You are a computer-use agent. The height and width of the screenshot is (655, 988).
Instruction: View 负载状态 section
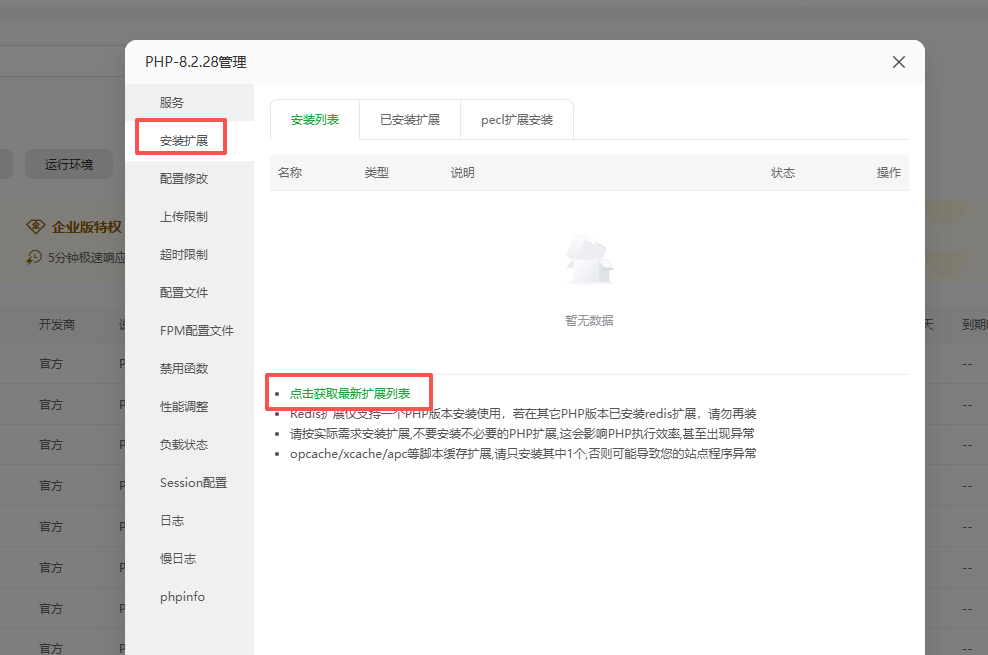click(184, 445)
